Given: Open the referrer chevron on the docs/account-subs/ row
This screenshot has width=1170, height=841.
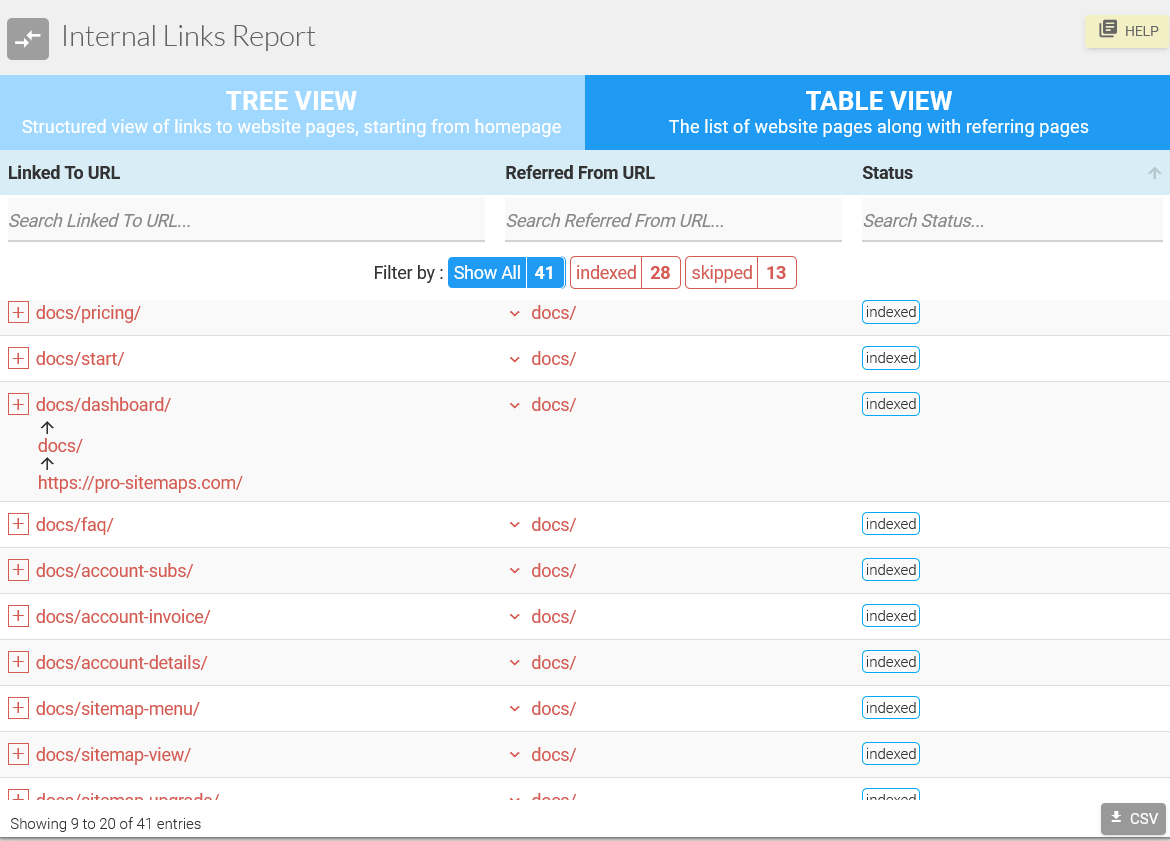Looking at the screenshot, I should pos(514,569).
